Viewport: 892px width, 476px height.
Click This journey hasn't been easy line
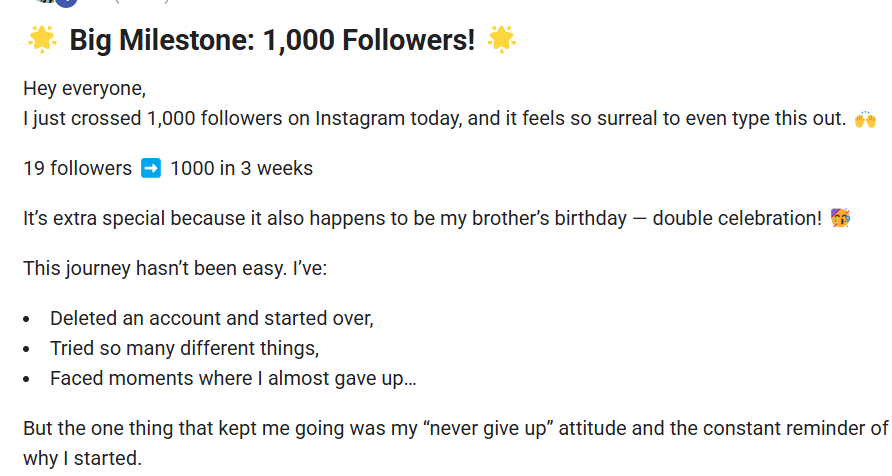[155, 268]
